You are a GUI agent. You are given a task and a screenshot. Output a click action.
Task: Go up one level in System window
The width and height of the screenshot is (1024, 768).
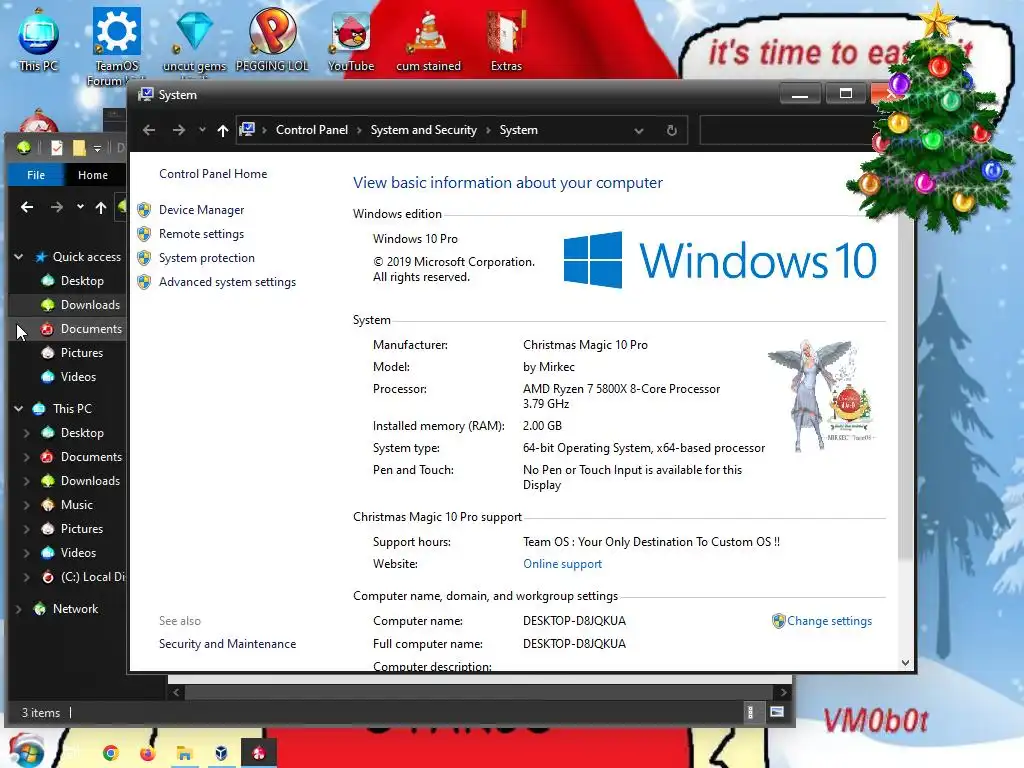pos(223,130)
